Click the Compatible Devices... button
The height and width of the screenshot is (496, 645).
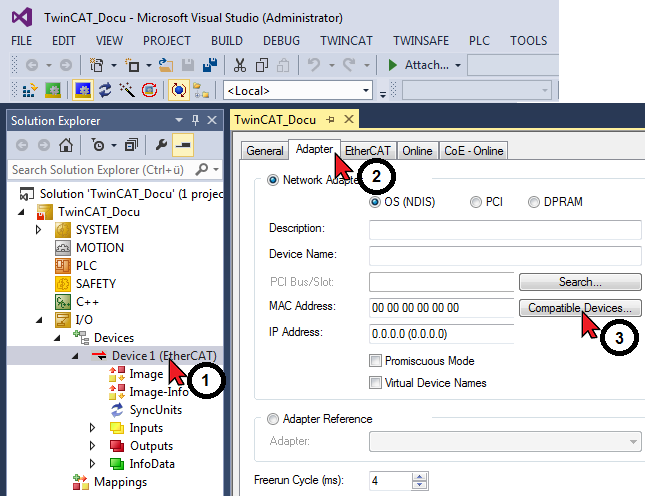pyautogui.click(x=580, y=308)
